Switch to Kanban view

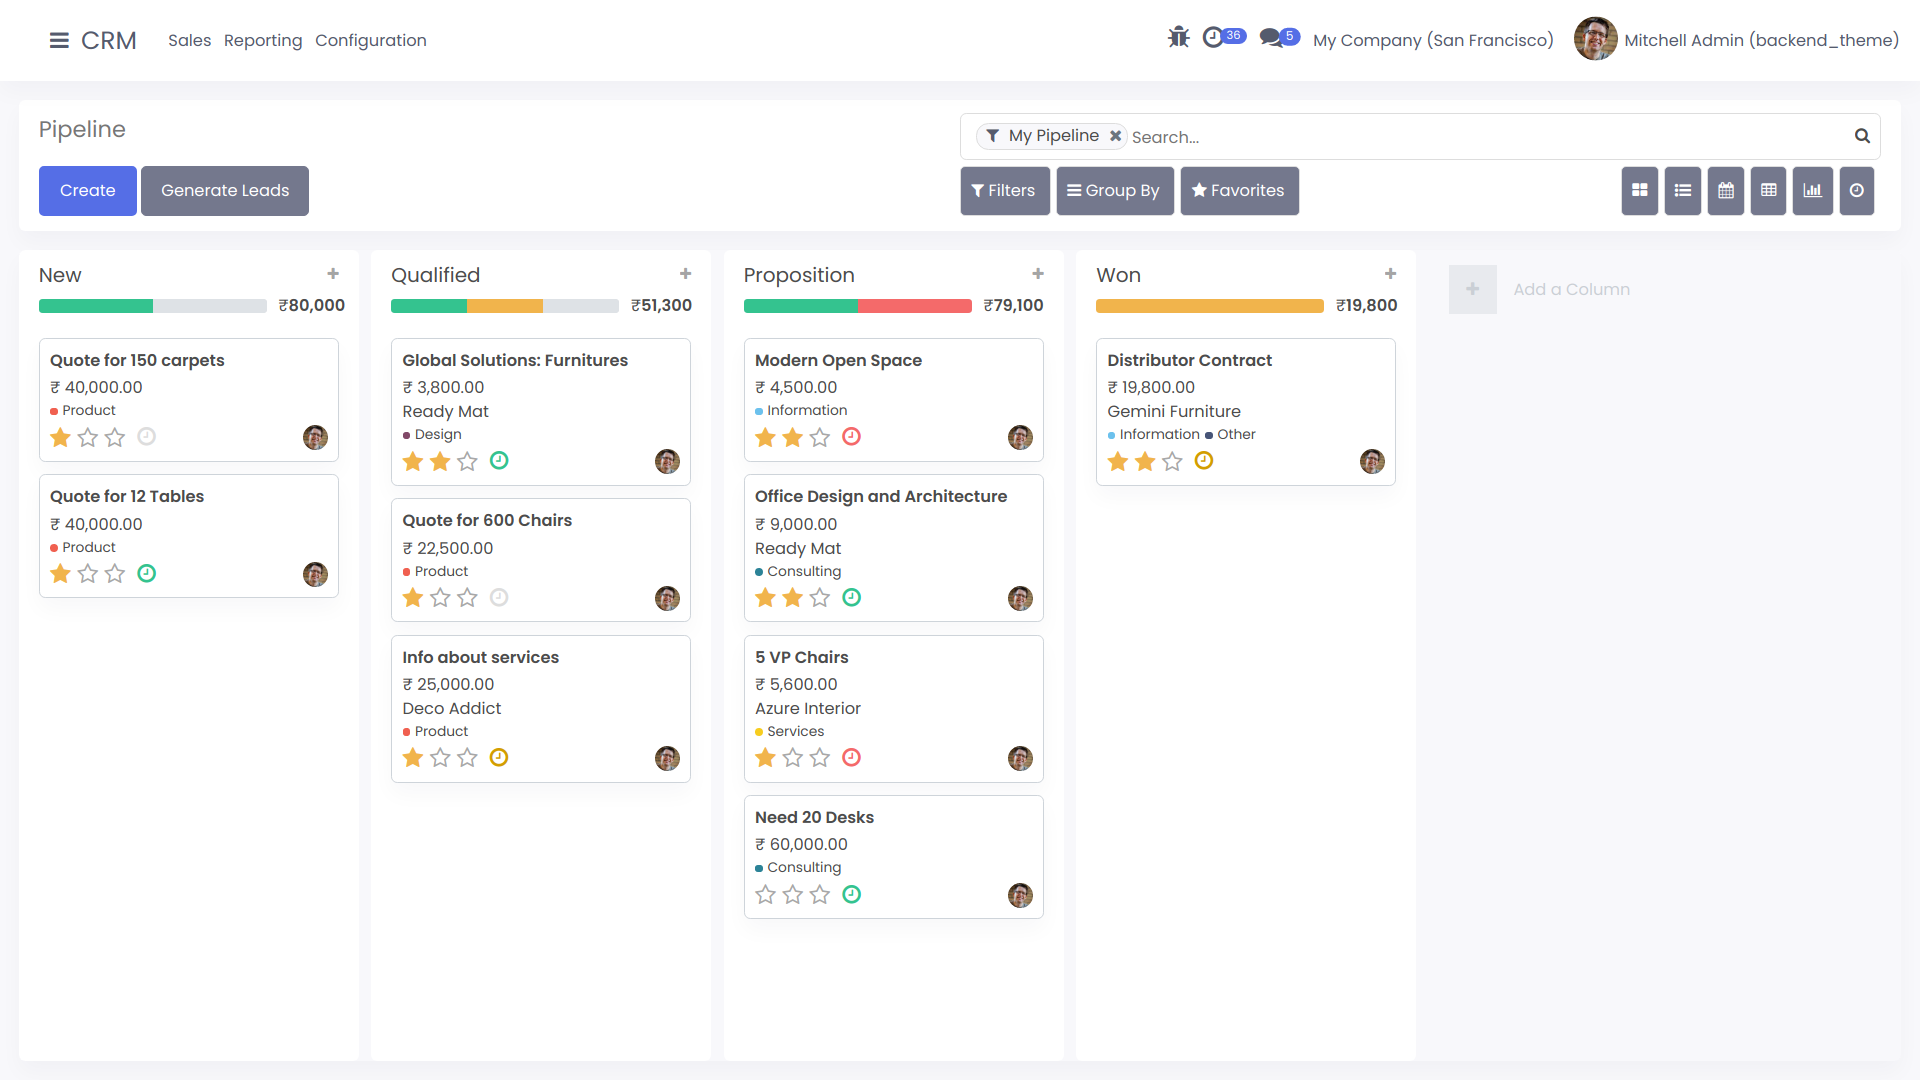[x=1639, y=191]
